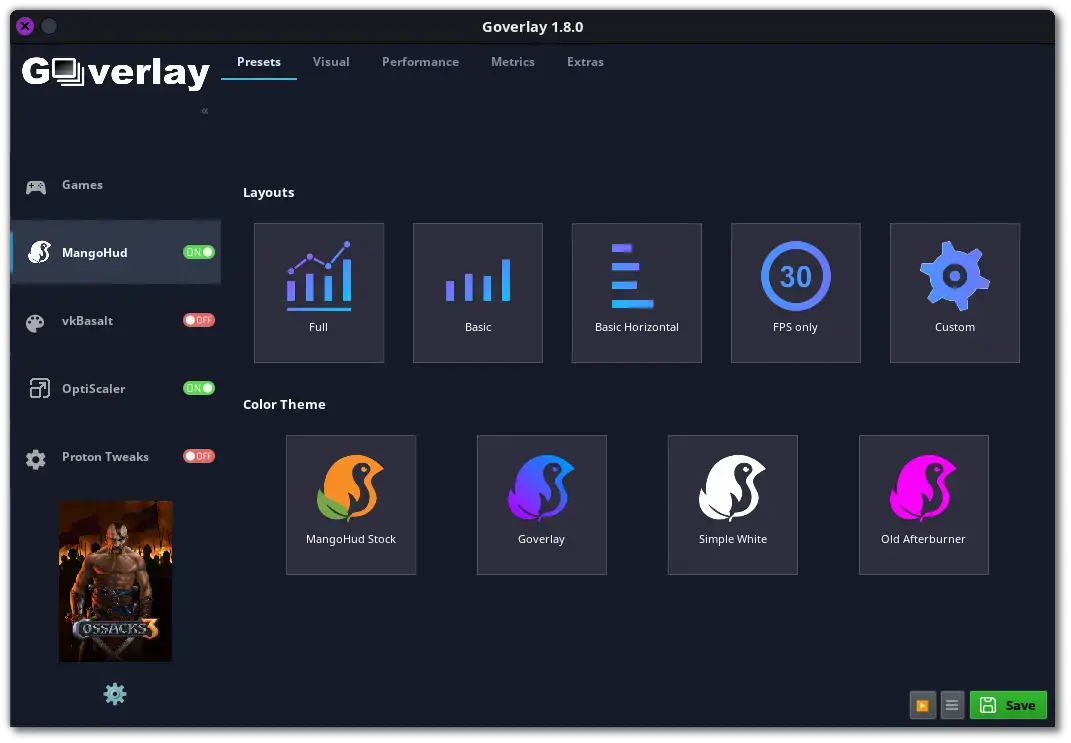Turn on the Proton Tweaks toggle
1071x743 pixels.
pos(199,455)
